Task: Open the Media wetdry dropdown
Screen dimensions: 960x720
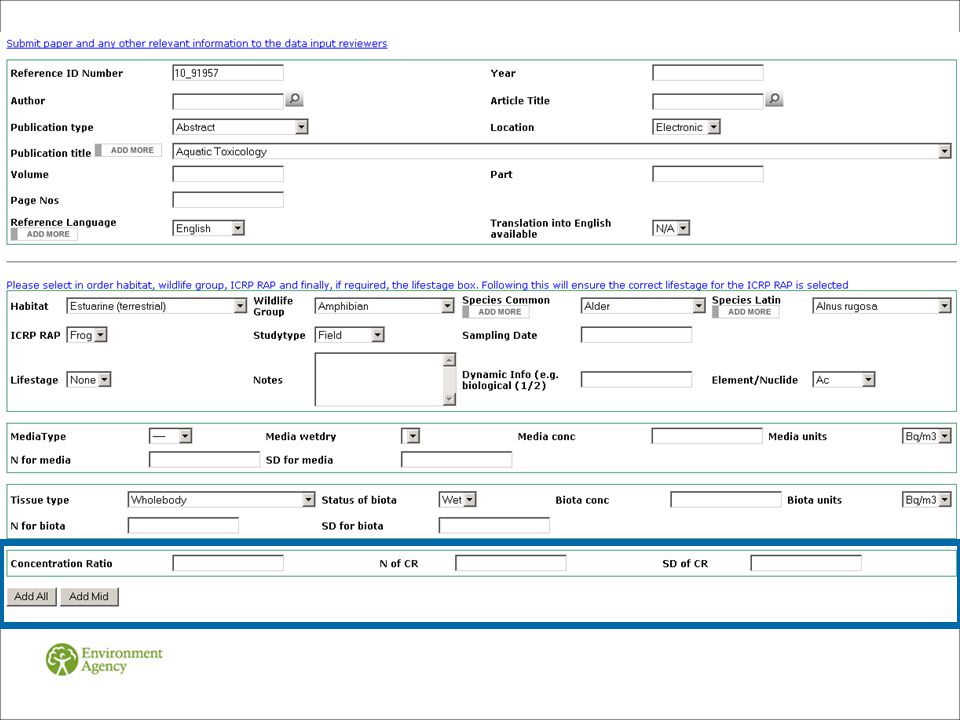Action: coord(410,436)
